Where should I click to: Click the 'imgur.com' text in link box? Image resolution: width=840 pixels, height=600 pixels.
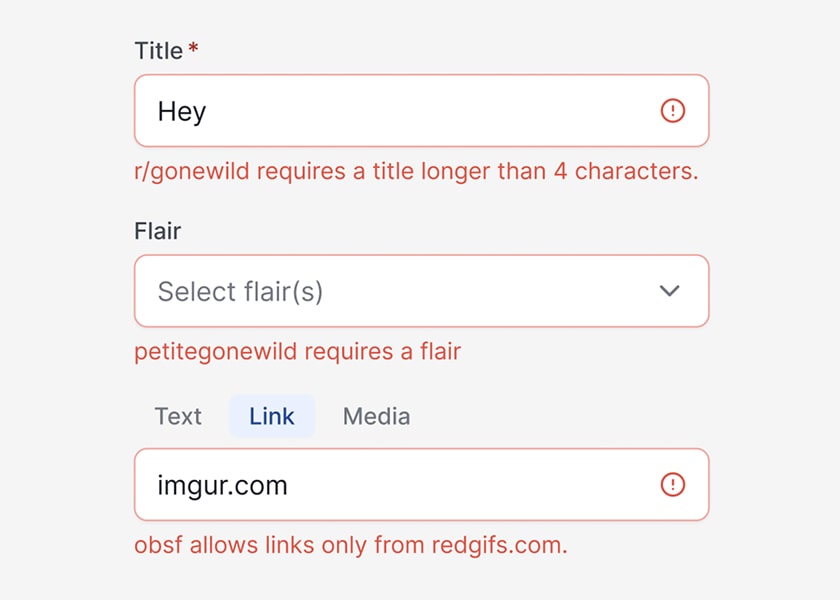(222, 486)
